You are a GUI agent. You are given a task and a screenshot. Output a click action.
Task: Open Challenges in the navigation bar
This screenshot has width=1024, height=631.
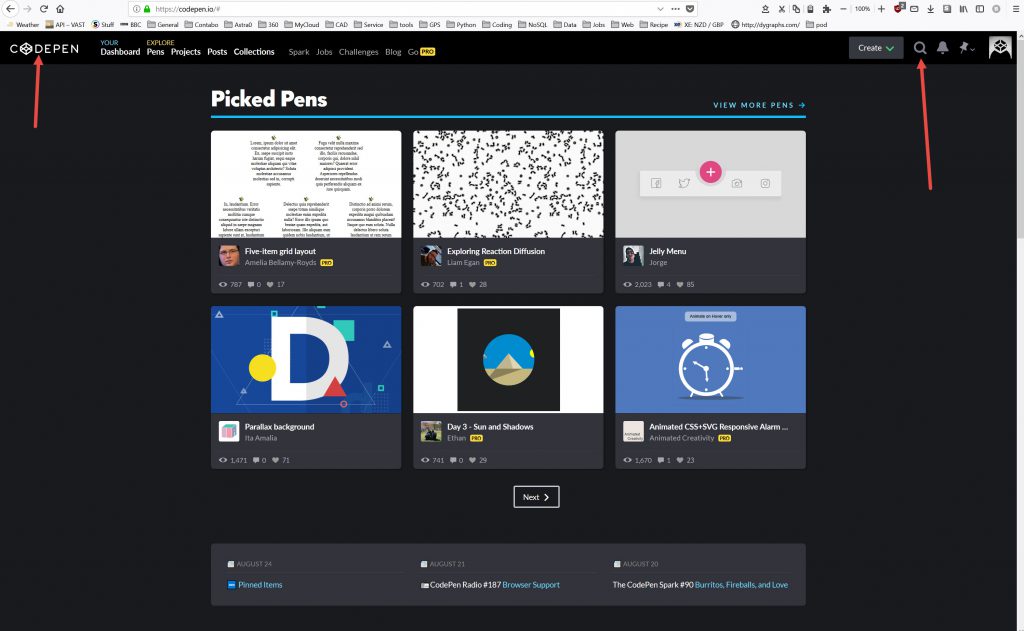point(358,52)
